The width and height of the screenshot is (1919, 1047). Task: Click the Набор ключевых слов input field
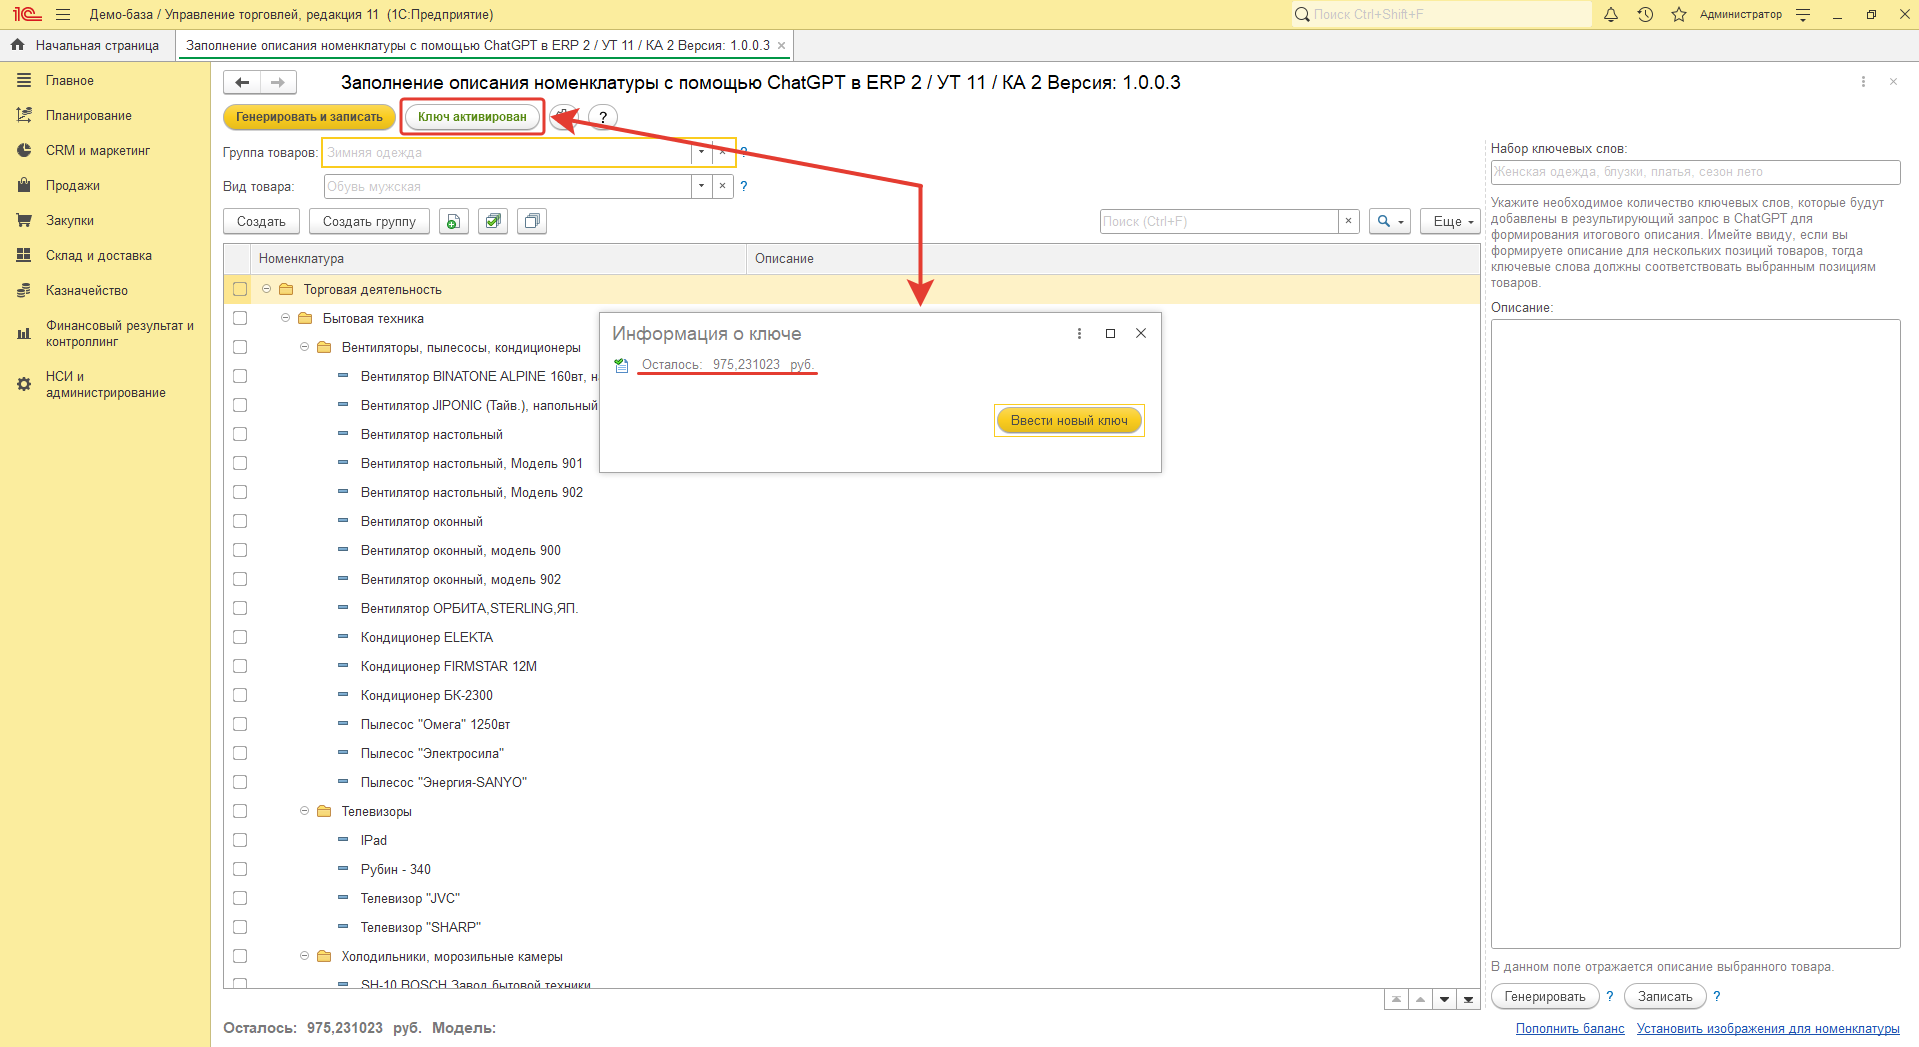point(1694,172)
